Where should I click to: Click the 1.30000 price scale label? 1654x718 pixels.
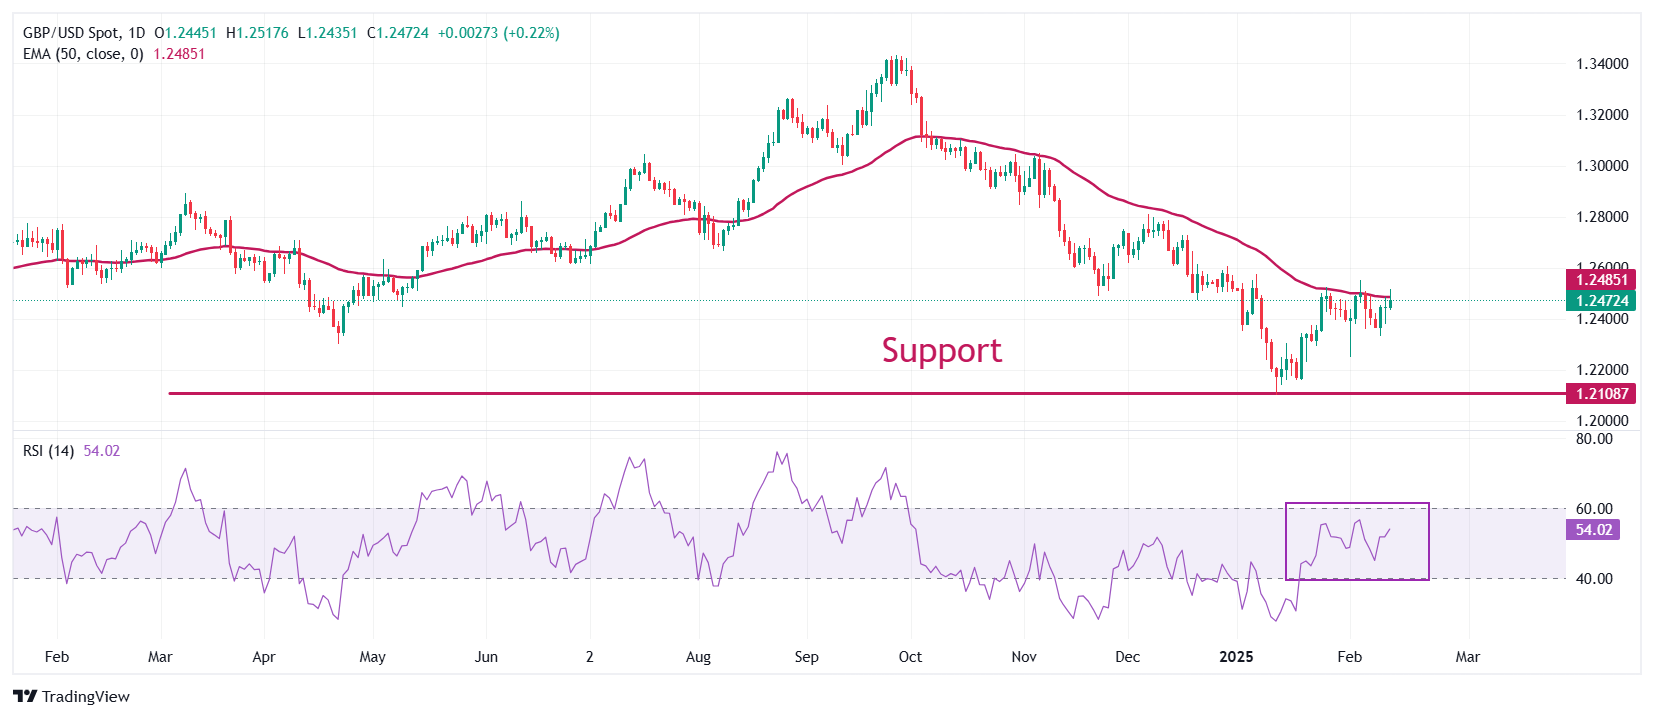click(x=1602, y=166)
